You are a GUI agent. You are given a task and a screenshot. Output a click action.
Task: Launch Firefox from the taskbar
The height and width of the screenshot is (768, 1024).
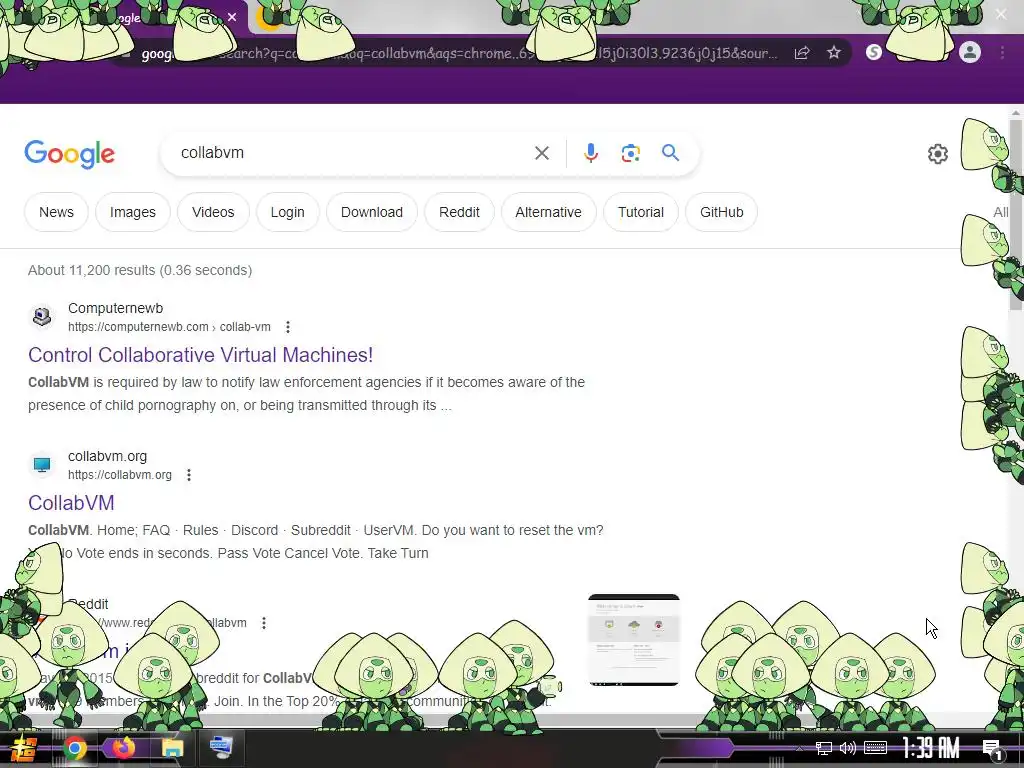click(x=123, y=748)
